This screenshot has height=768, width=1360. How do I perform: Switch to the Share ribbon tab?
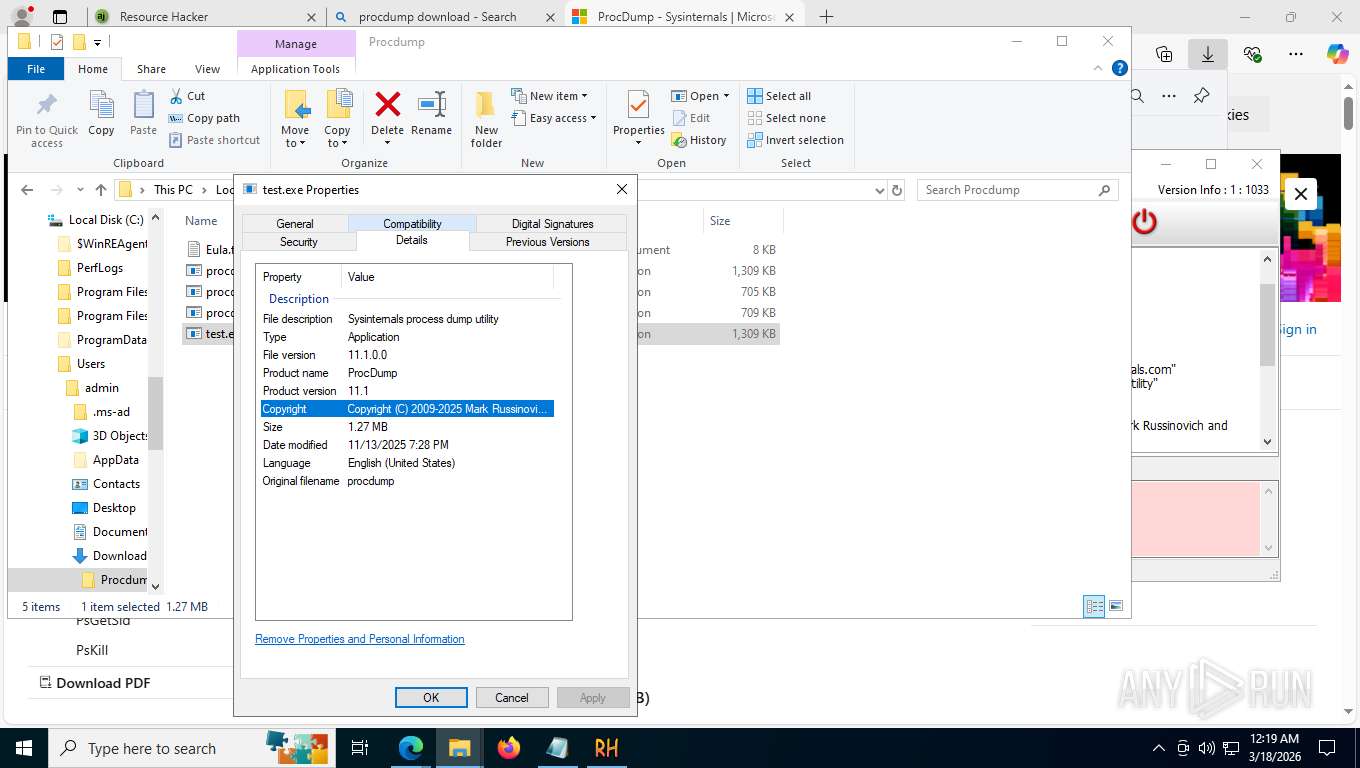pyautogui.click(x=151, y=69)
